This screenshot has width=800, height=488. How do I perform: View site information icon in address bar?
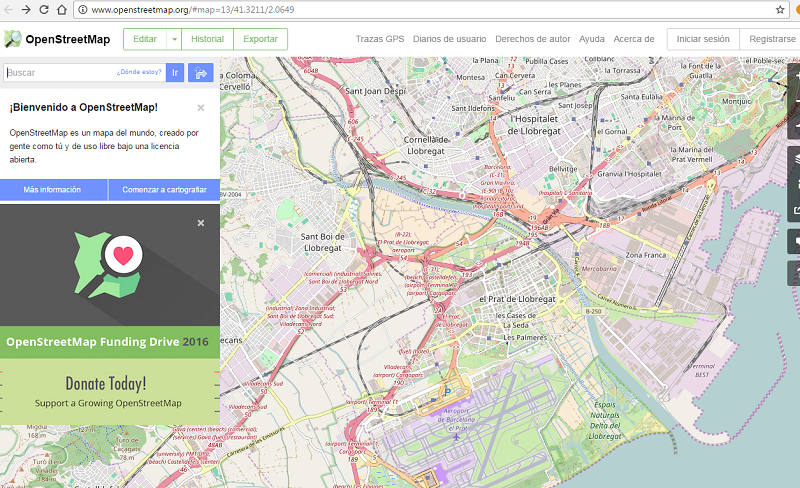(x=81, y=10)
